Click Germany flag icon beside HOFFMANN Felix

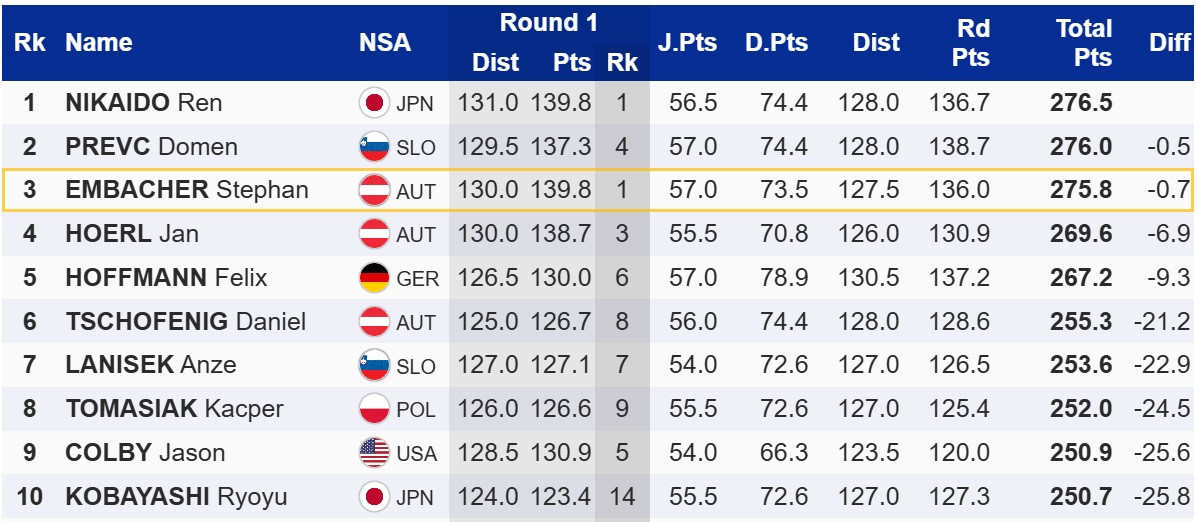pos(374,278)
